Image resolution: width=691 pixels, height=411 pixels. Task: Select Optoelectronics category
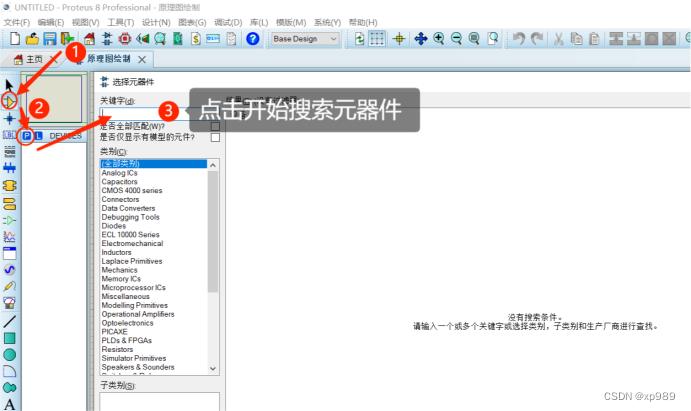[x=127, y=322]
